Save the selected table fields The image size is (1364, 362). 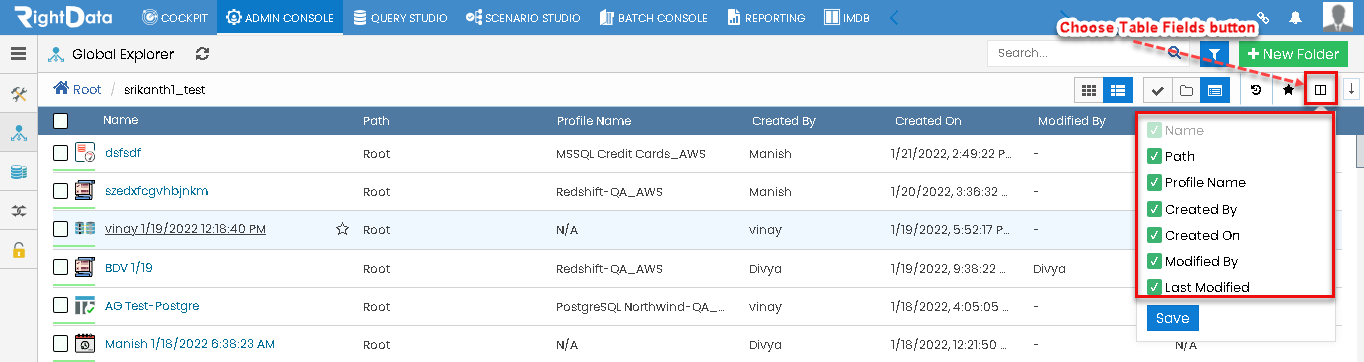(x=1172, y=318)
